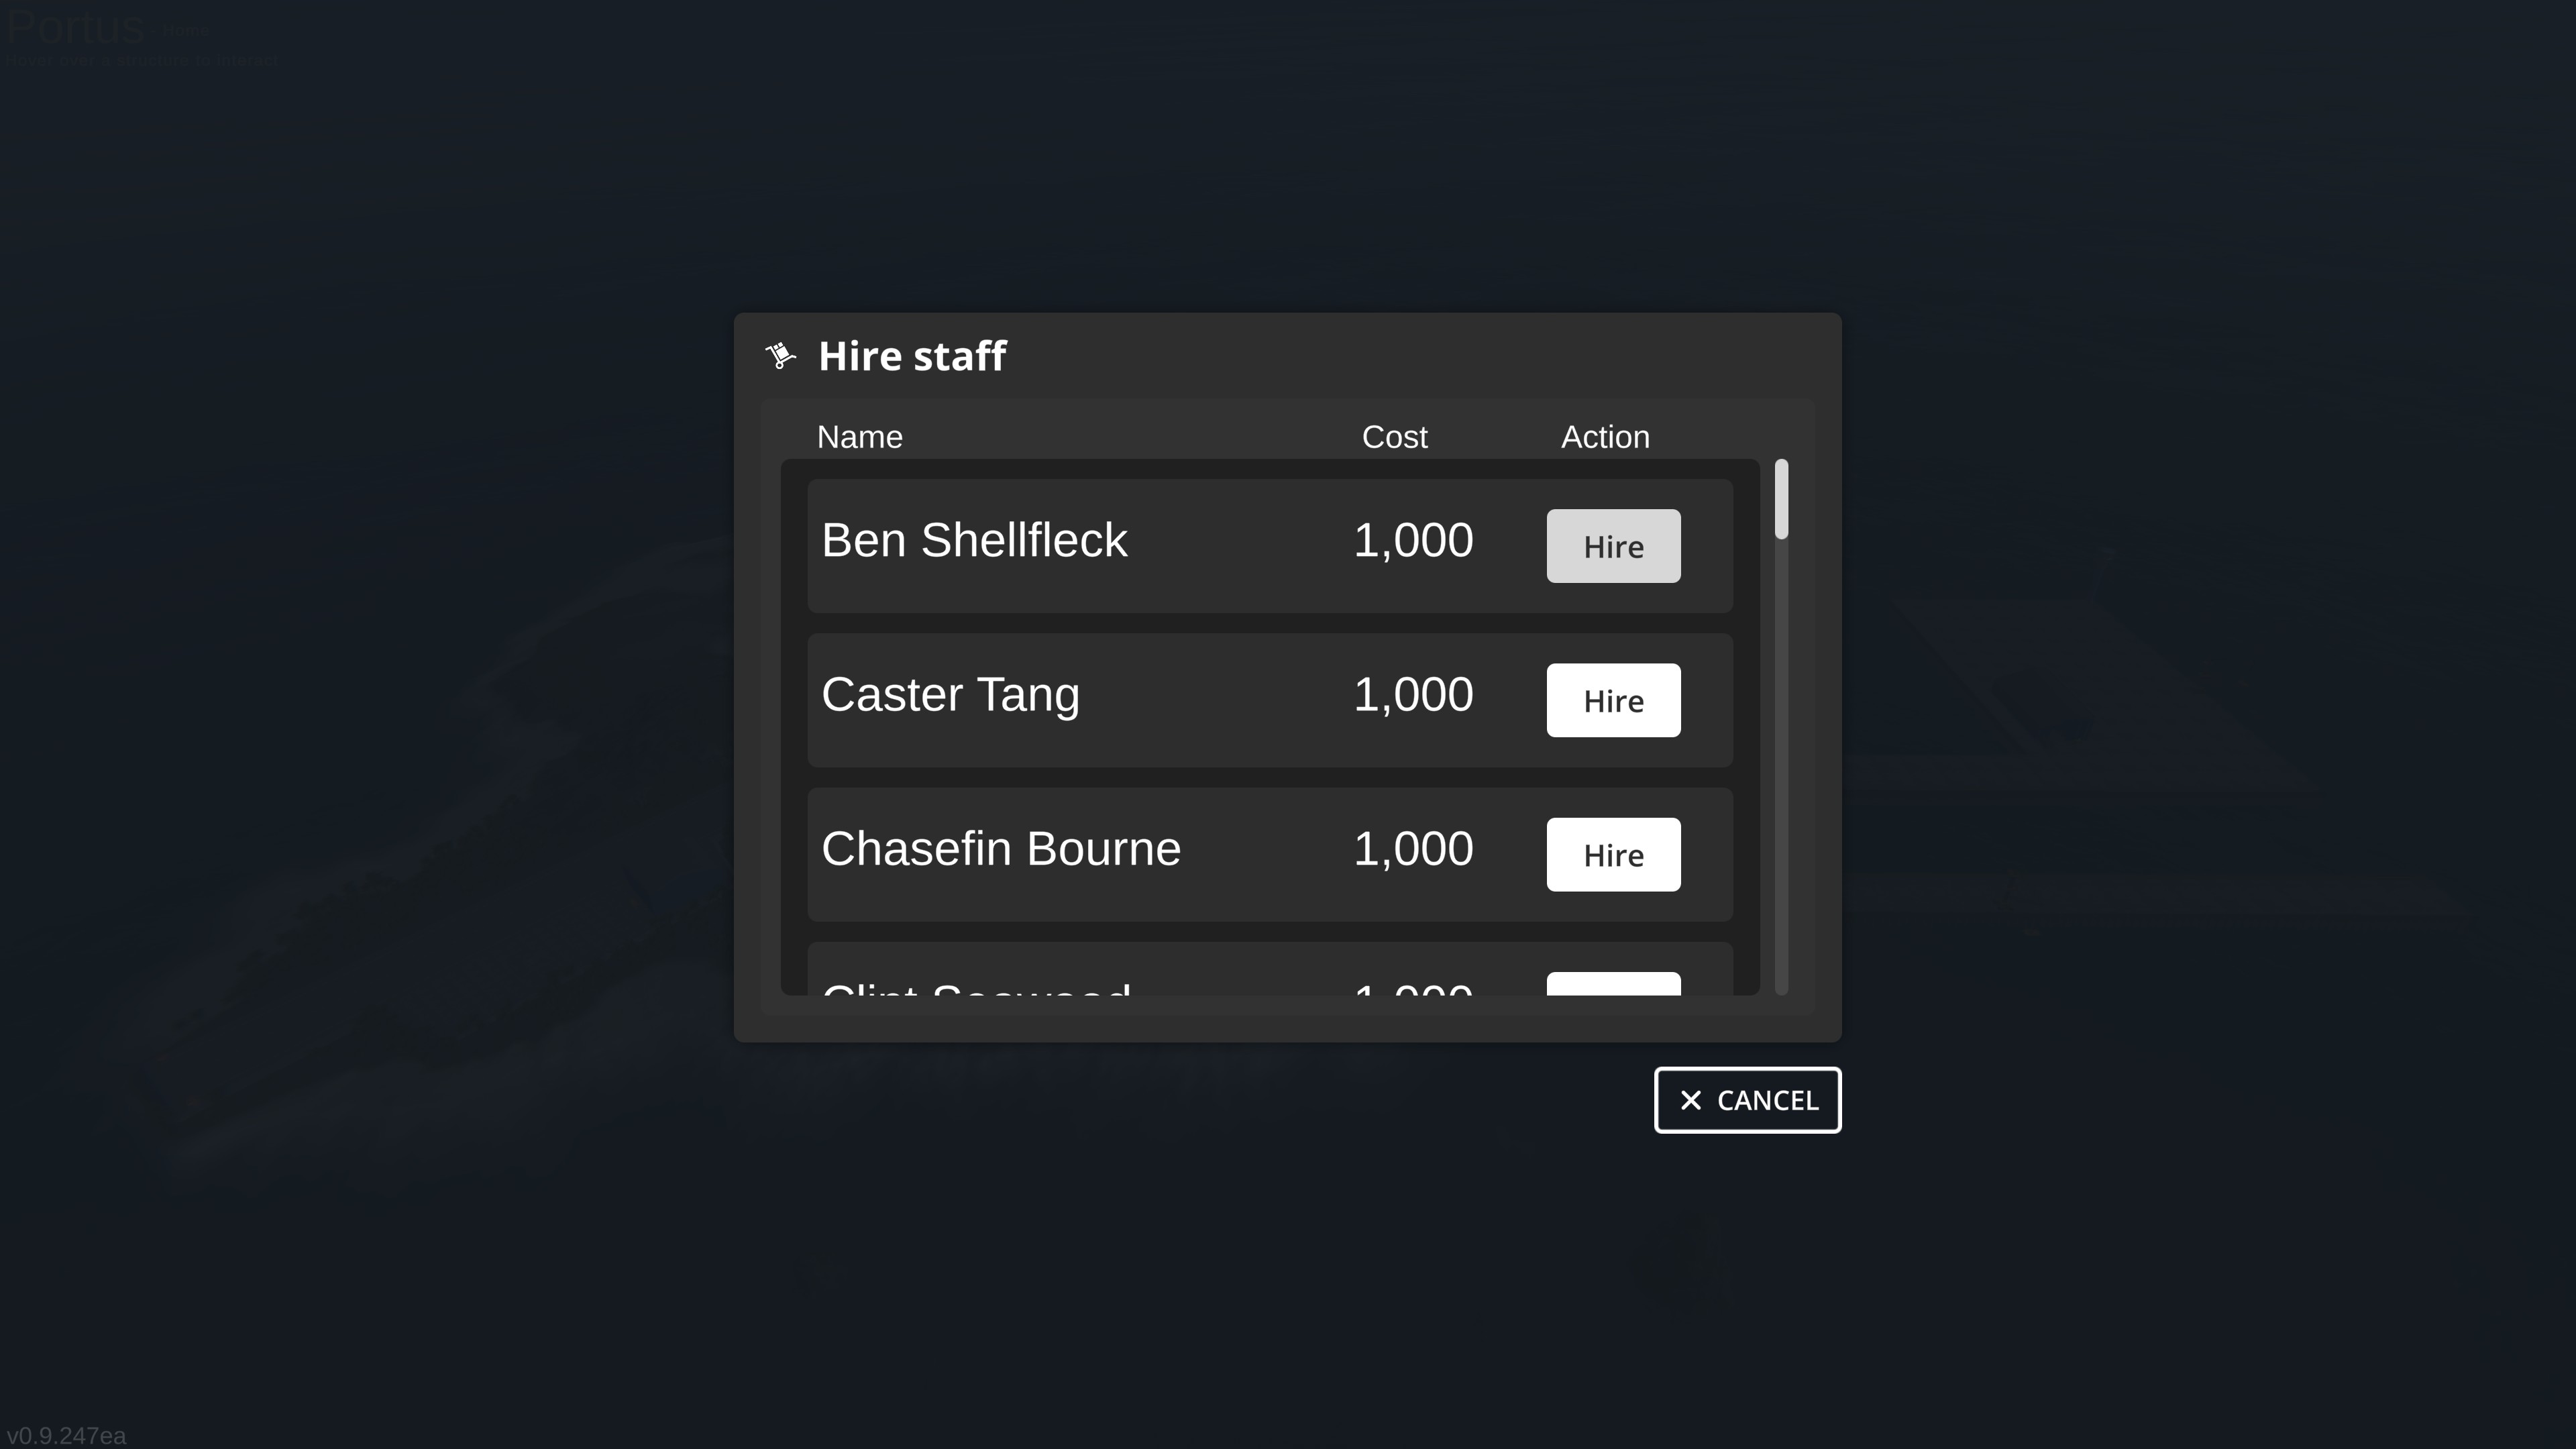
Task: Click the Hire staff dialog title
Action: (912, 356)
